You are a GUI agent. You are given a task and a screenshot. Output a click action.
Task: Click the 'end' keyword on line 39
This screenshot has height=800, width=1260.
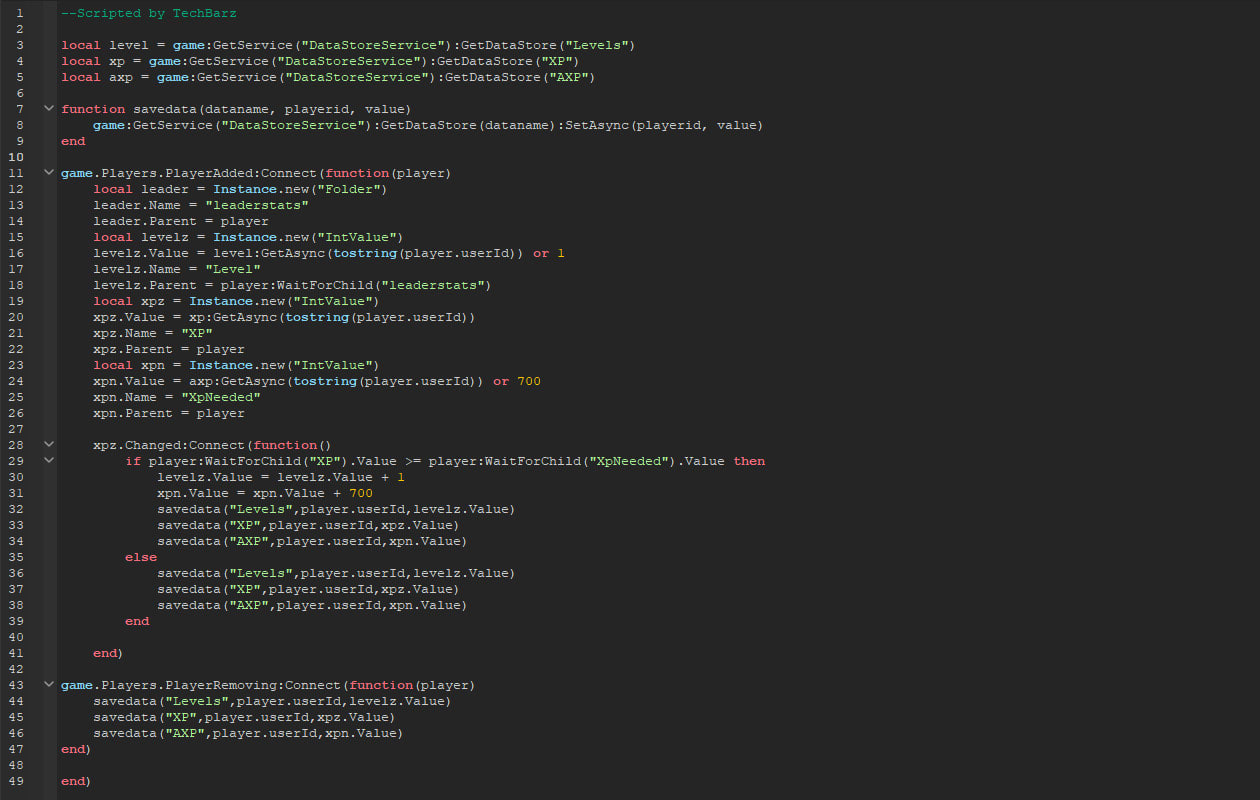pyautogui.click(x=137, y=622)
